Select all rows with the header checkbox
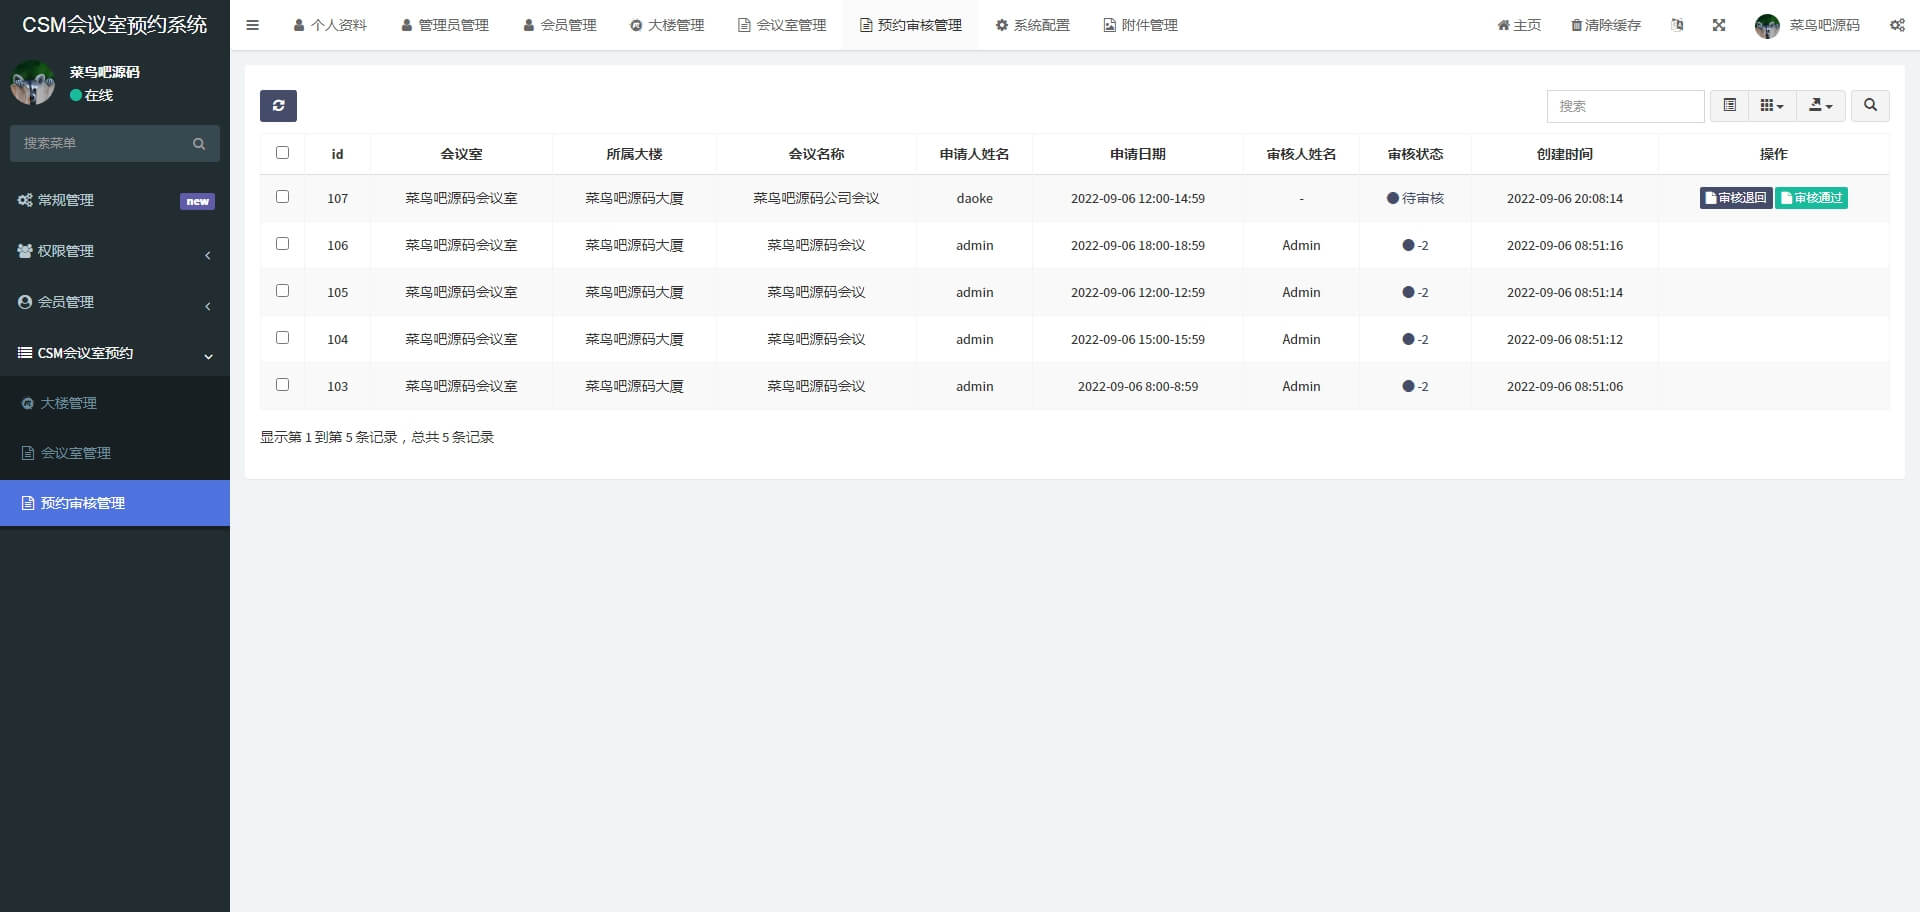Screen dimensions: 1920x912 [283, 152]
